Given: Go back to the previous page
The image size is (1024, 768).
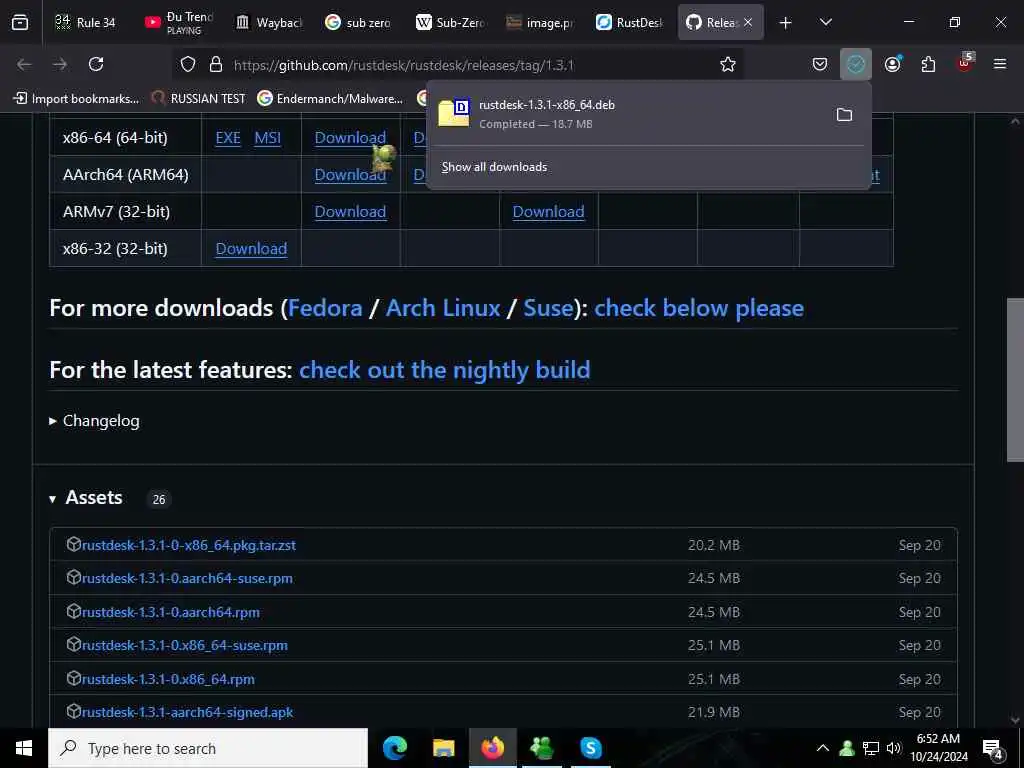Looking at the screenshot, I should [24, 64].
